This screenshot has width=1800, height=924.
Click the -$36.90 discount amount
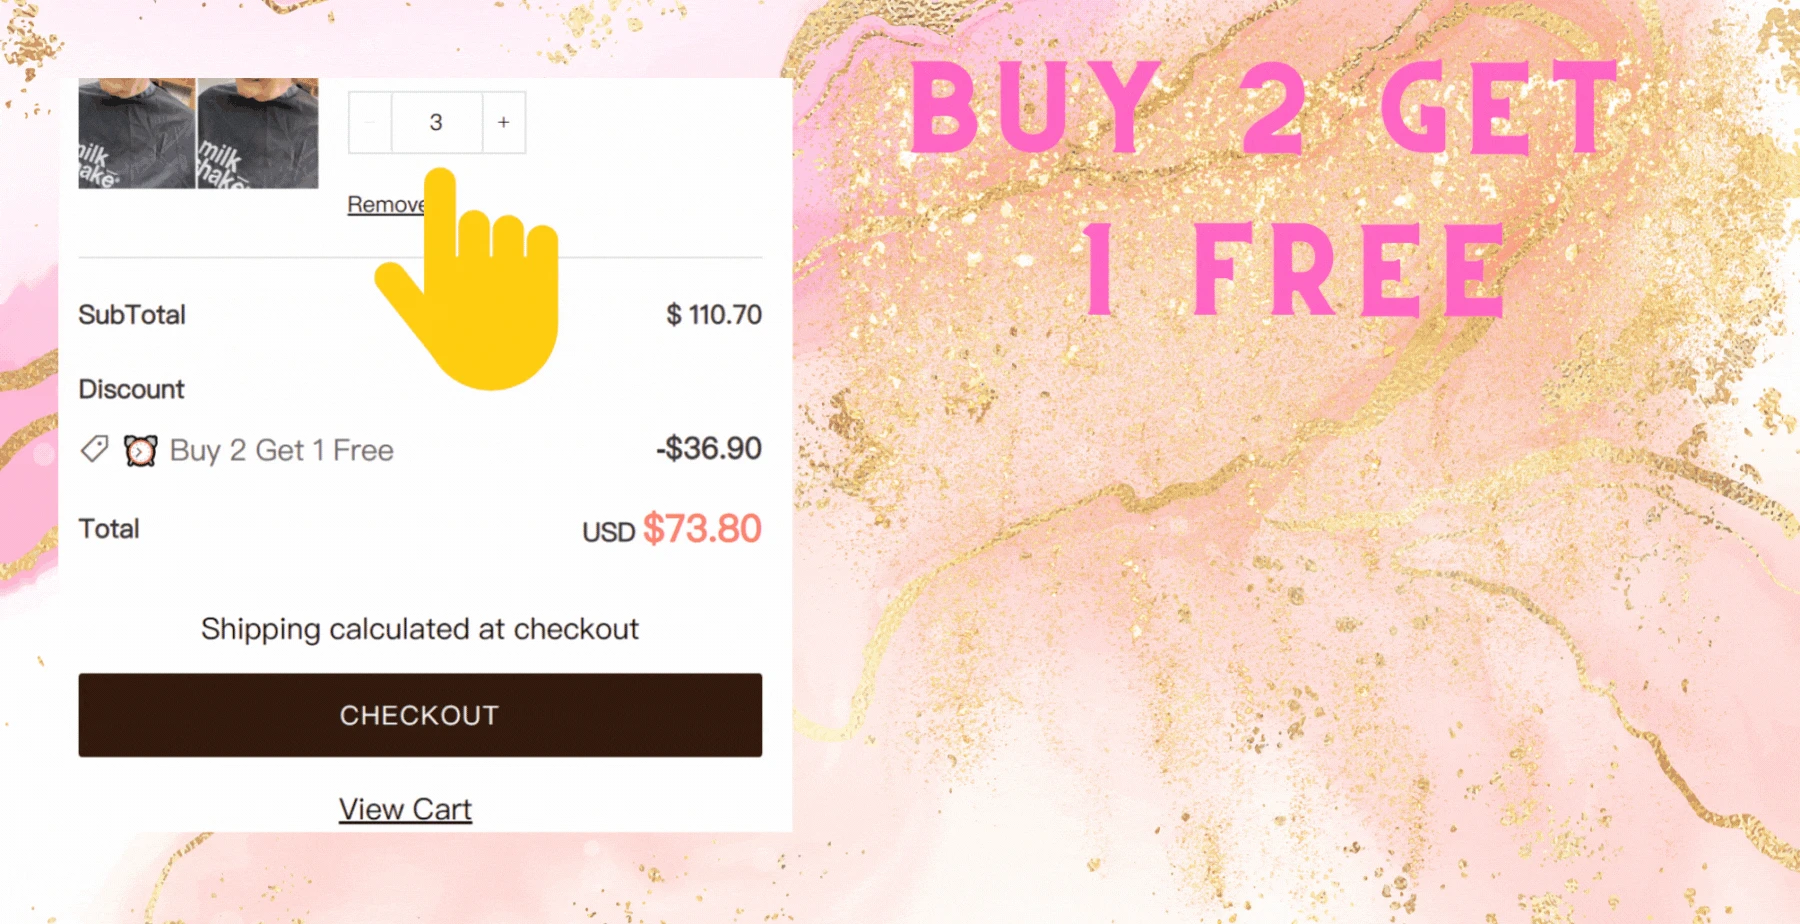click(708, 448)
